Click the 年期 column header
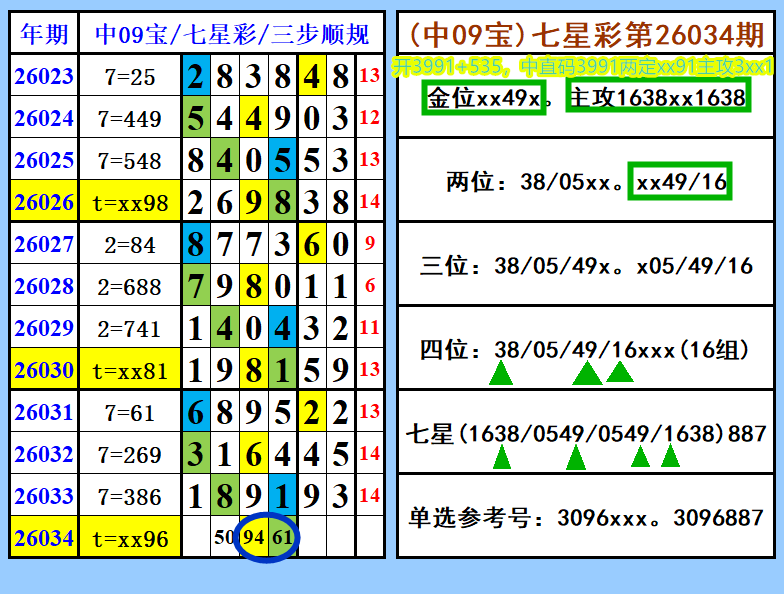Image resolution: width=784 pixels, height=594 pixels. coord(44,35)
